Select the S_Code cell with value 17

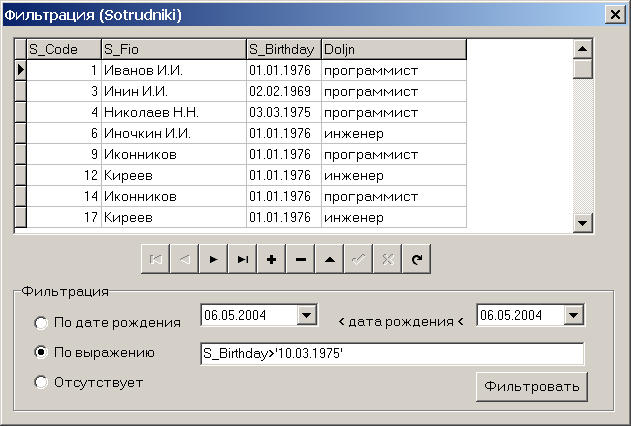click(x=64, y=217)
